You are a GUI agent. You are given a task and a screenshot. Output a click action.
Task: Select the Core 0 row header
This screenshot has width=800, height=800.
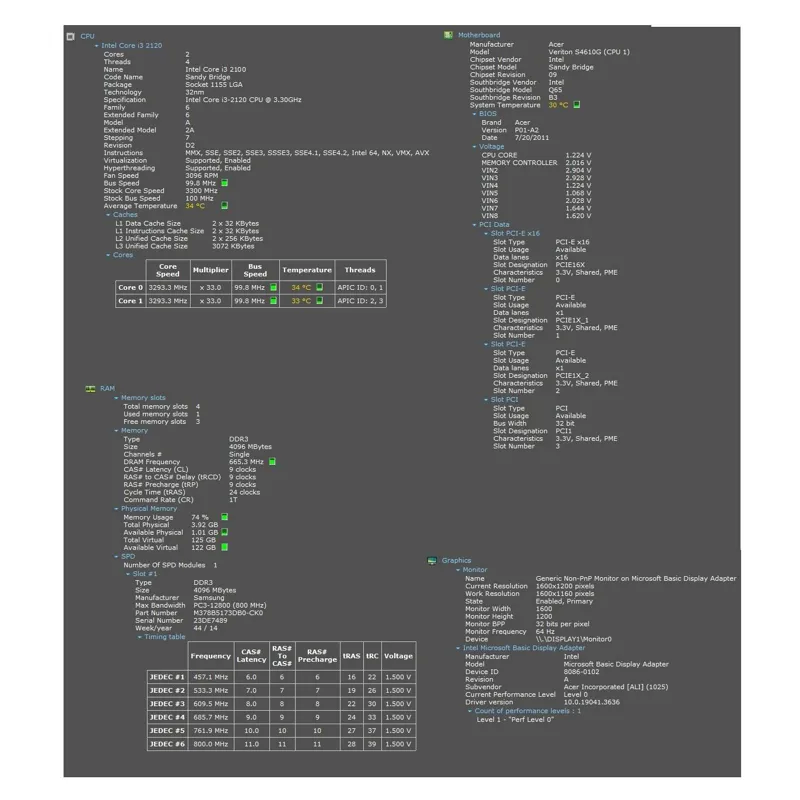coord(131,288)
